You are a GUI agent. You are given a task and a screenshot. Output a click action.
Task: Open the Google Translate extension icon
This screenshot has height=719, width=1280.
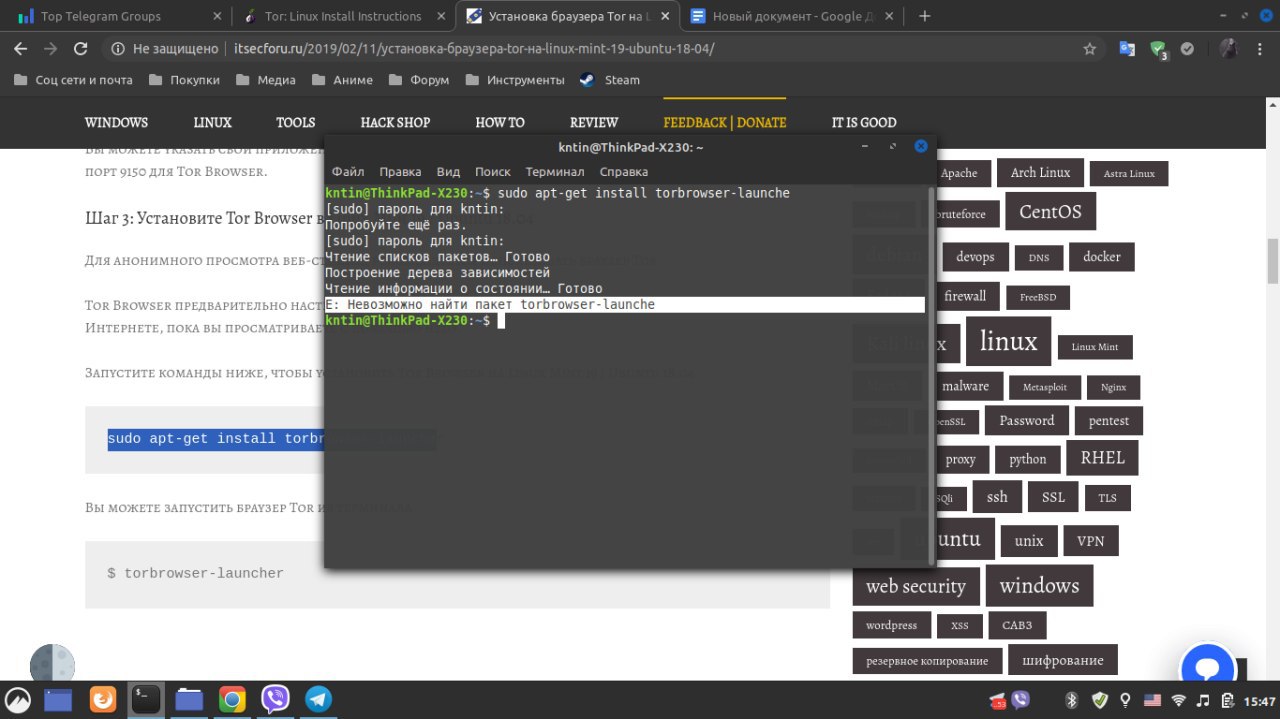click(x=1127, y=48)
